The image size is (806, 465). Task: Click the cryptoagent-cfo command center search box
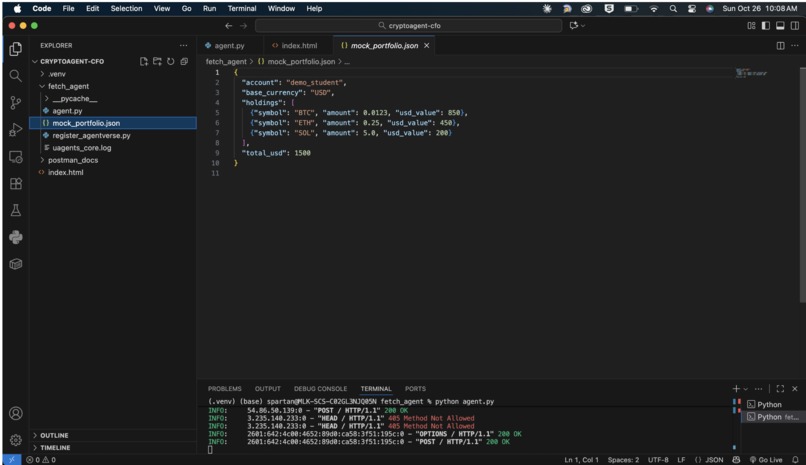[x=409, y=26]
